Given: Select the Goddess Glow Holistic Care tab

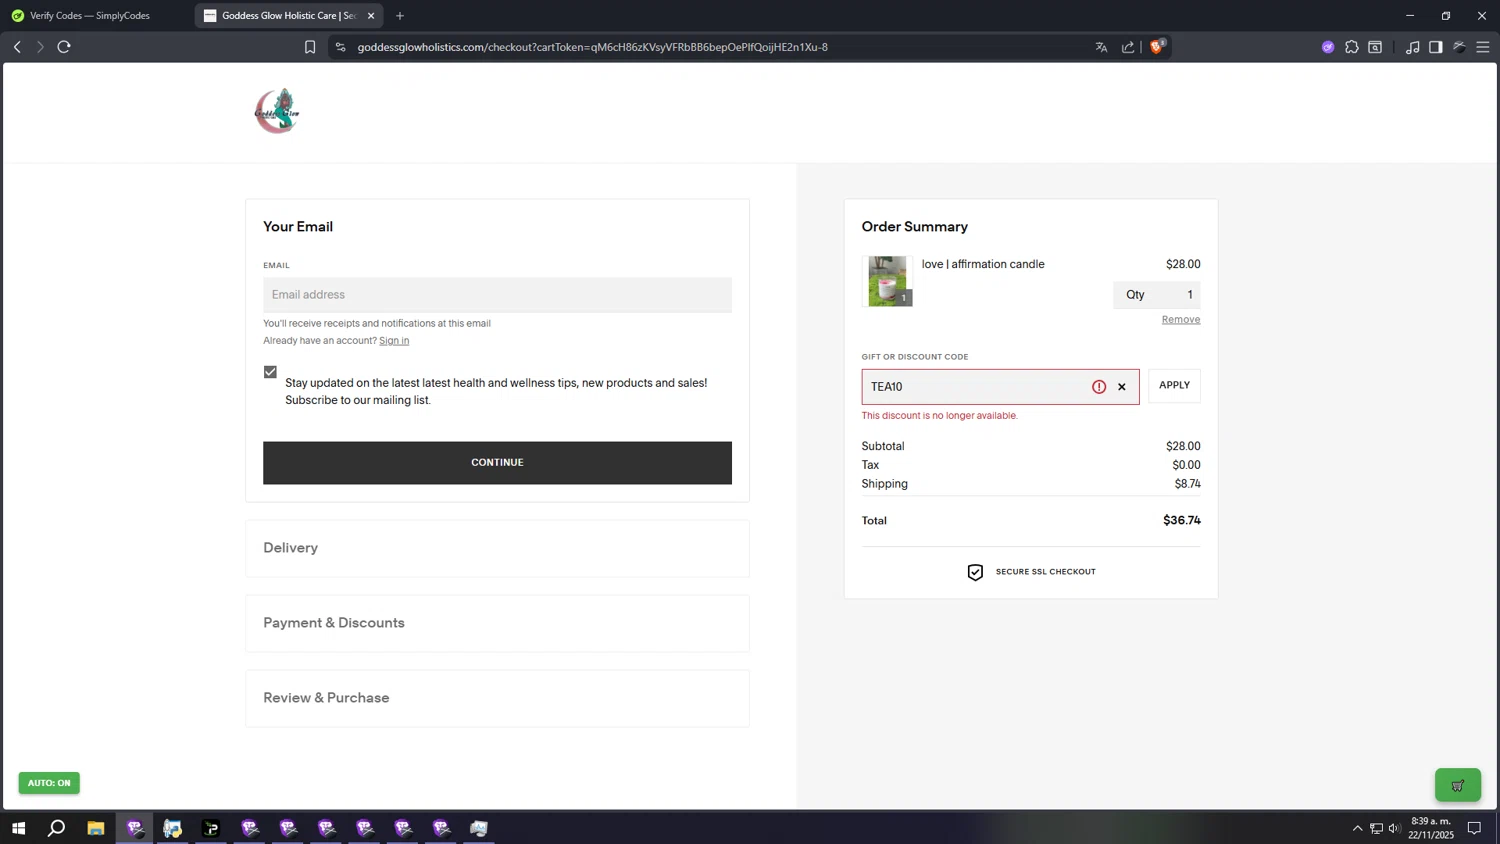Looking at the screenshot, I should (288, 16).
